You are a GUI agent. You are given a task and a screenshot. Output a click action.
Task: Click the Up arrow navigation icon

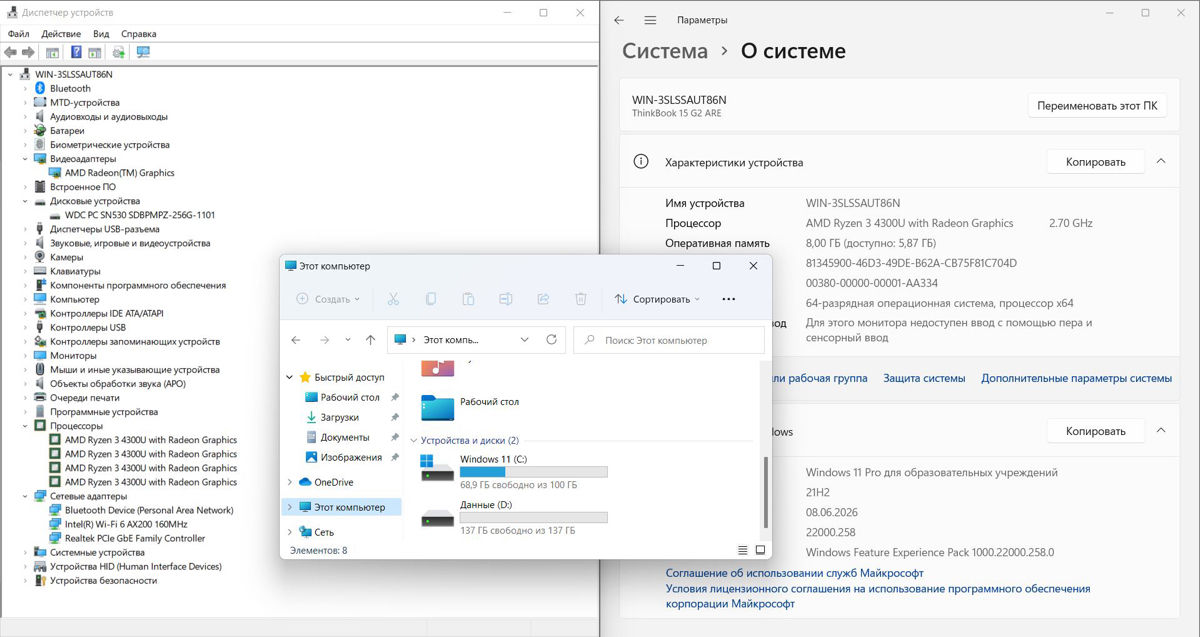[370, 340]
